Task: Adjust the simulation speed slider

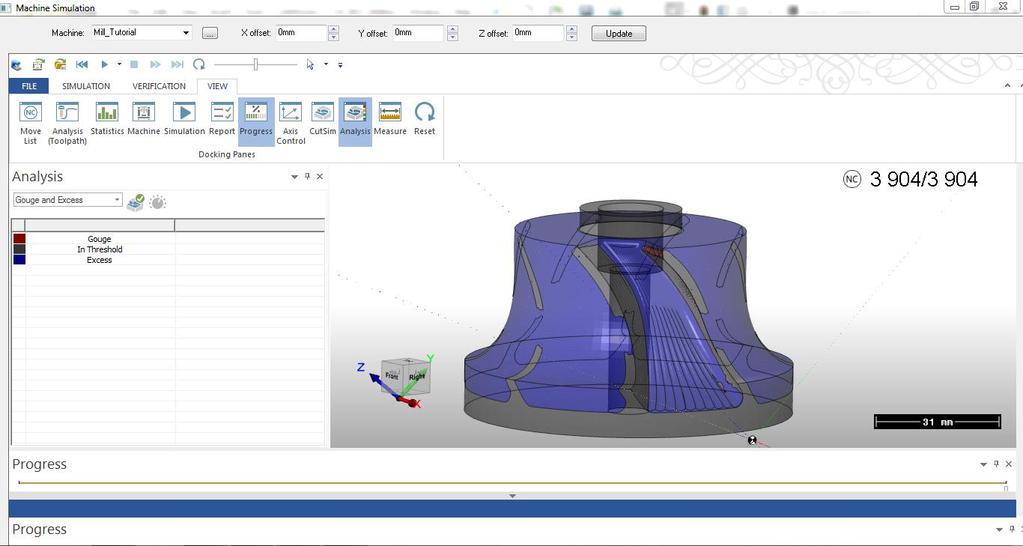Action: [x=256, y=64]
